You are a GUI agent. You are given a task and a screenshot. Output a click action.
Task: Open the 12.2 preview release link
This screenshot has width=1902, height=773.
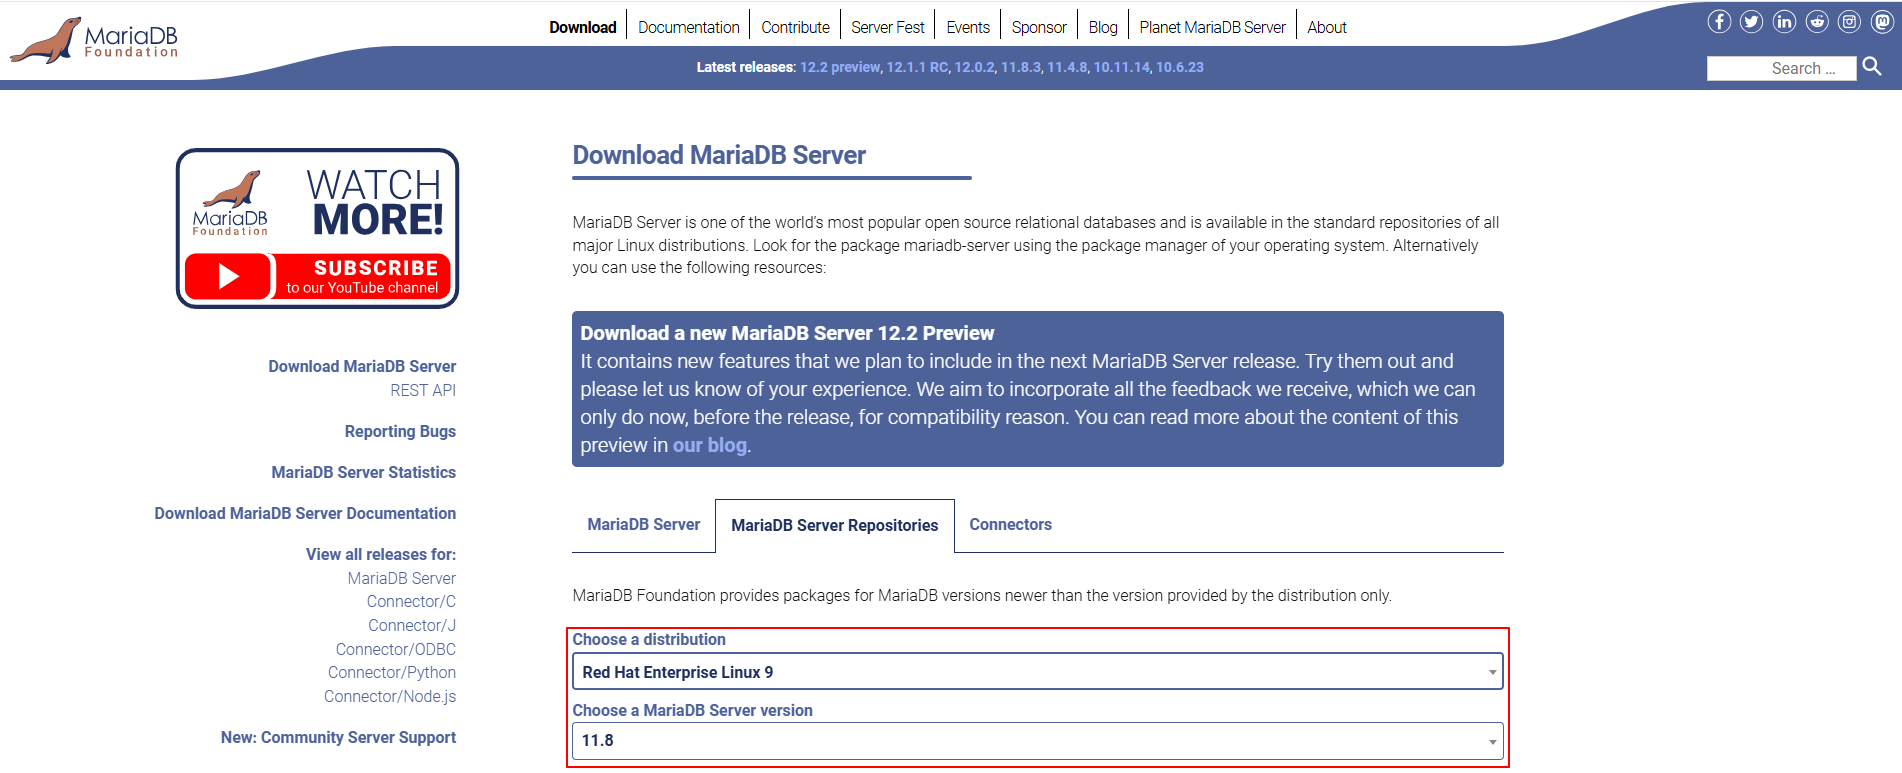pyautogui.click(x=840, y=67)
